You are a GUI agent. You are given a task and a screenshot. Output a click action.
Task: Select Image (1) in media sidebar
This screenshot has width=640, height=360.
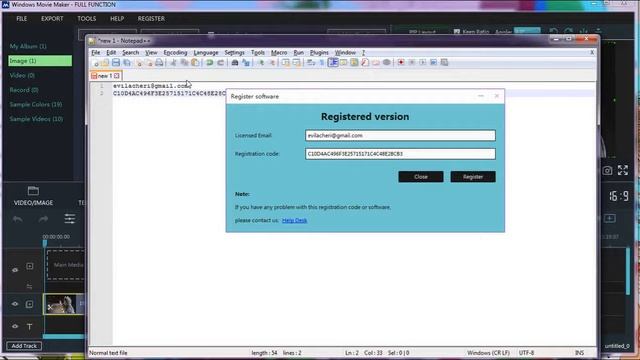click(x=40, y=61)
